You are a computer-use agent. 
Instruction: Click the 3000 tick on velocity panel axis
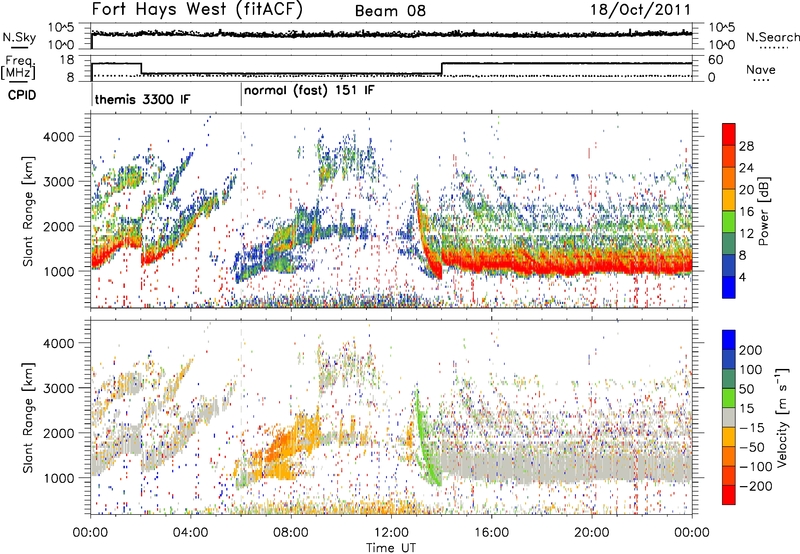click(58, 388)
